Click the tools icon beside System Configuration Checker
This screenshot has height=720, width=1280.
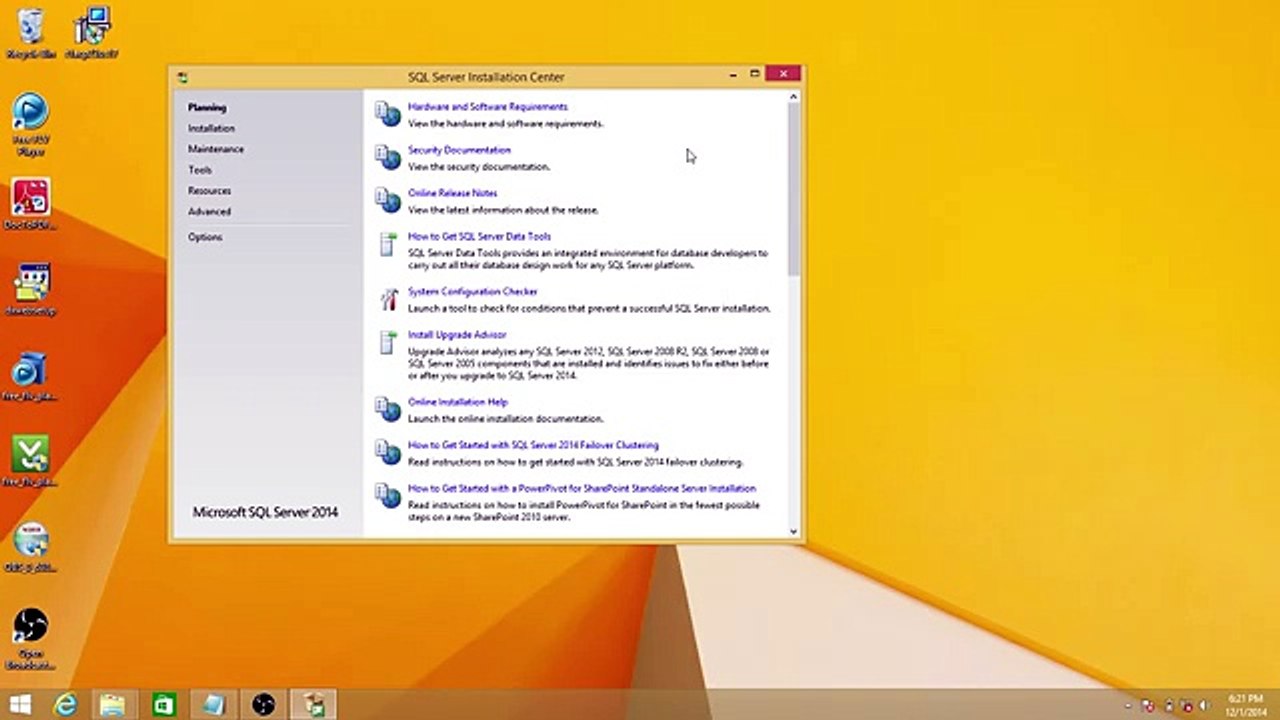(x=388, y=299)
